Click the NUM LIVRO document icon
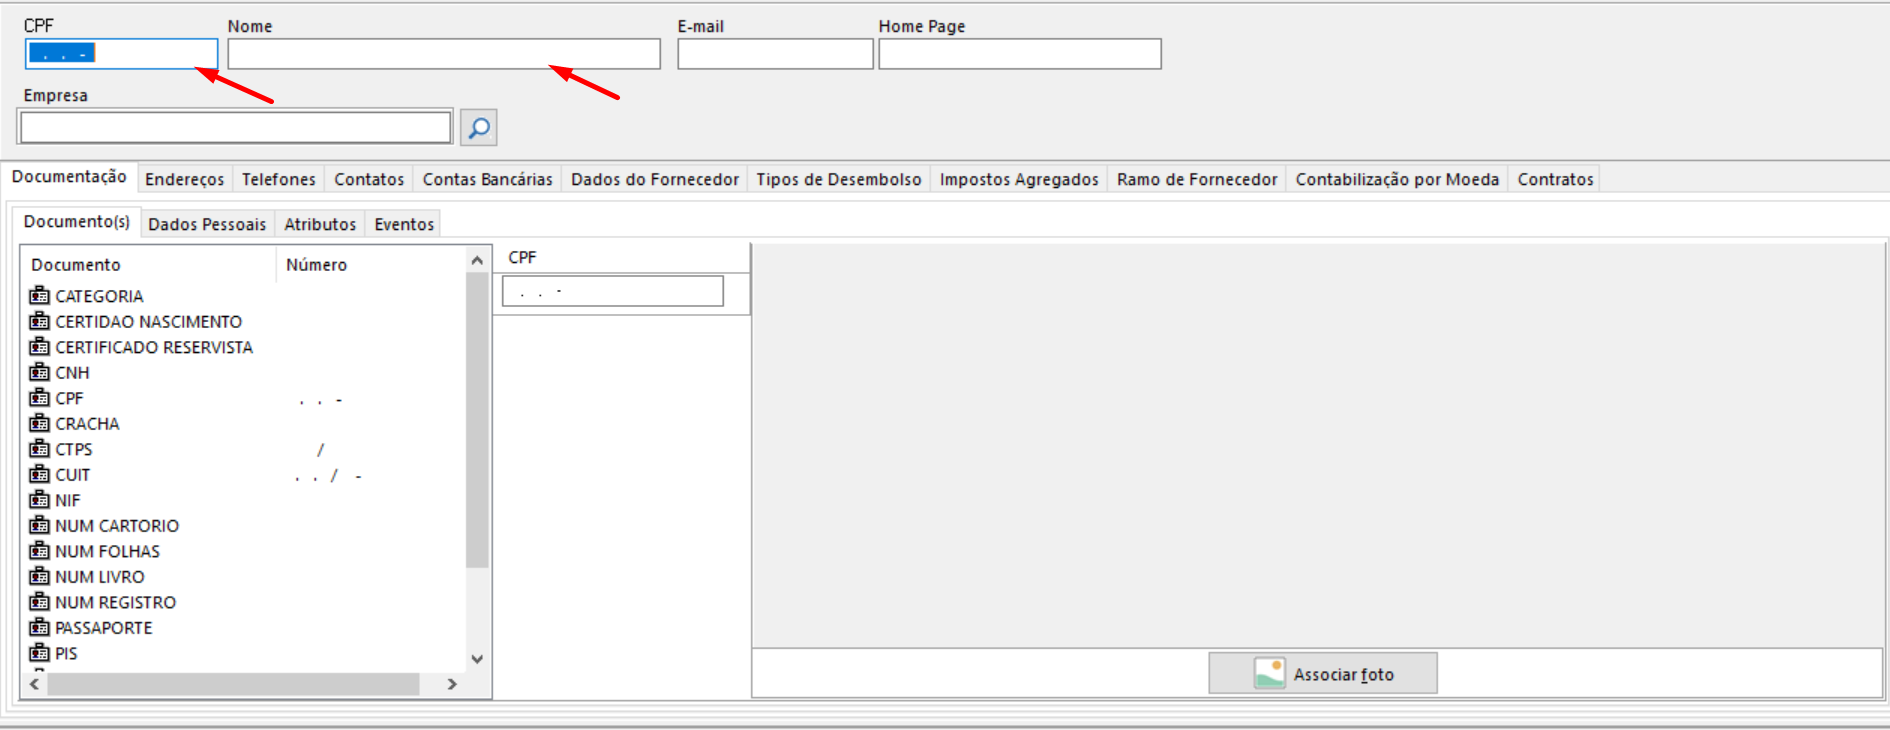The image size is (1890, 730). coord(39,576)
